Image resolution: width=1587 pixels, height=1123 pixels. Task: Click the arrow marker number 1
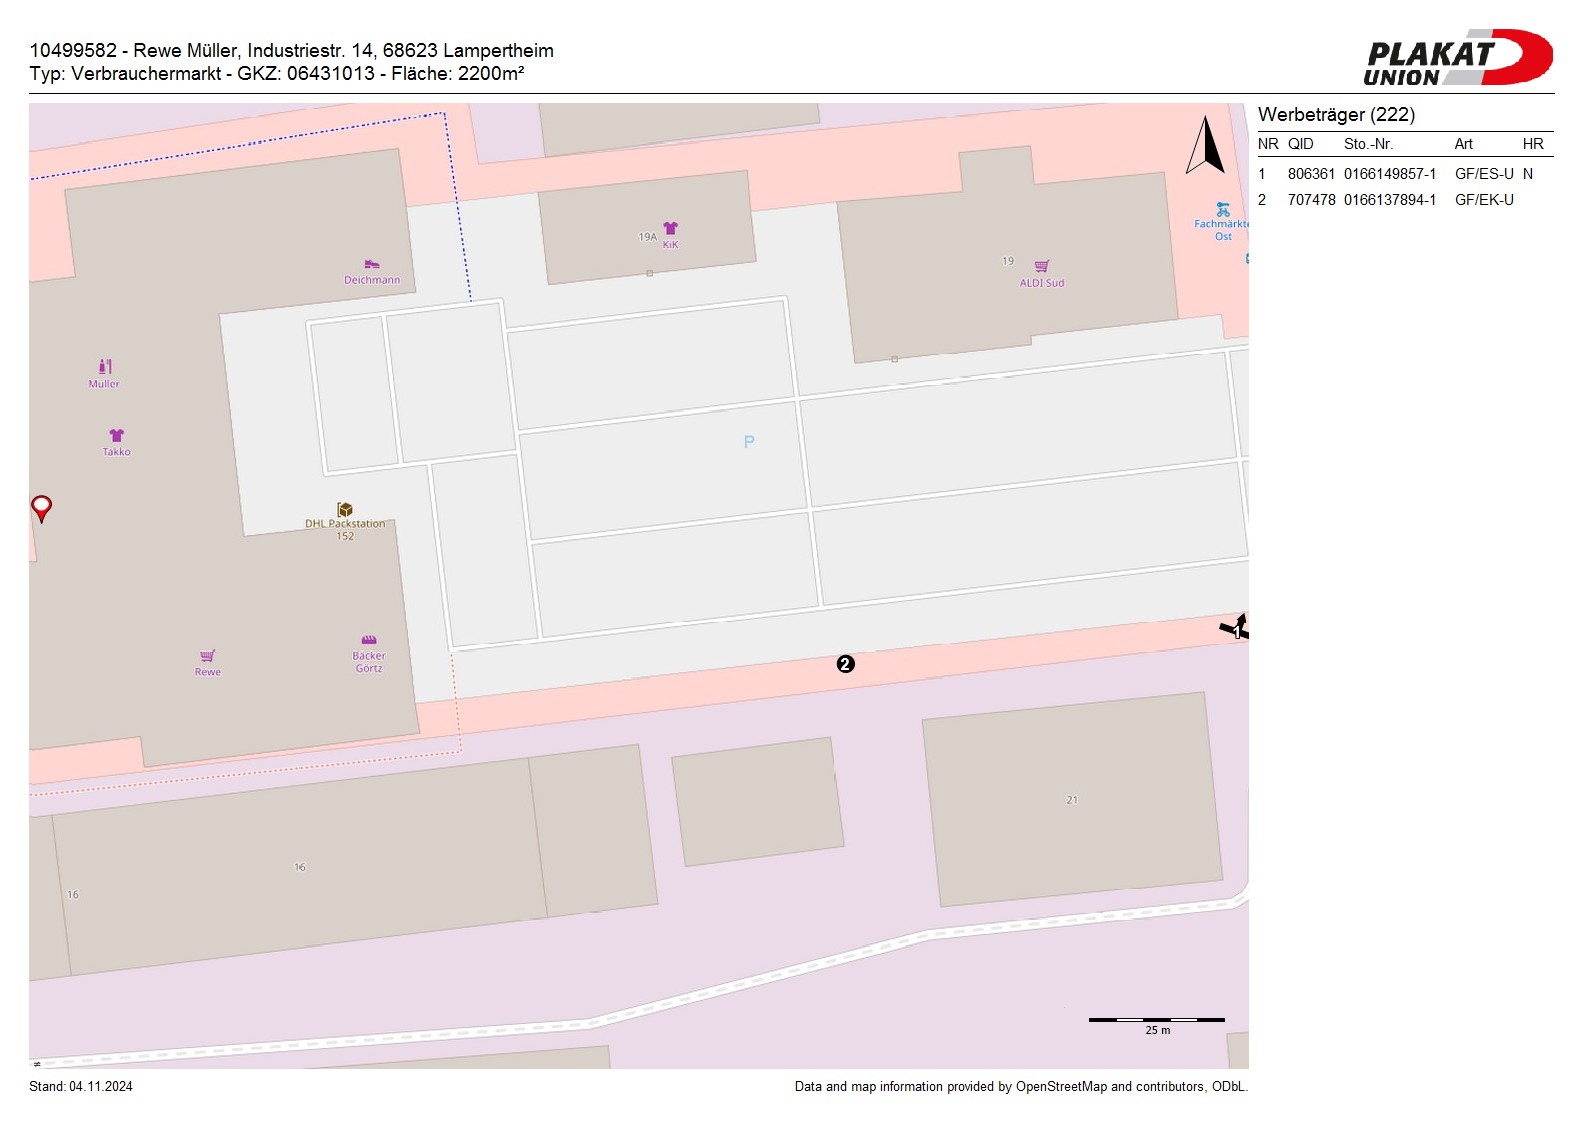click(1235, 628)
